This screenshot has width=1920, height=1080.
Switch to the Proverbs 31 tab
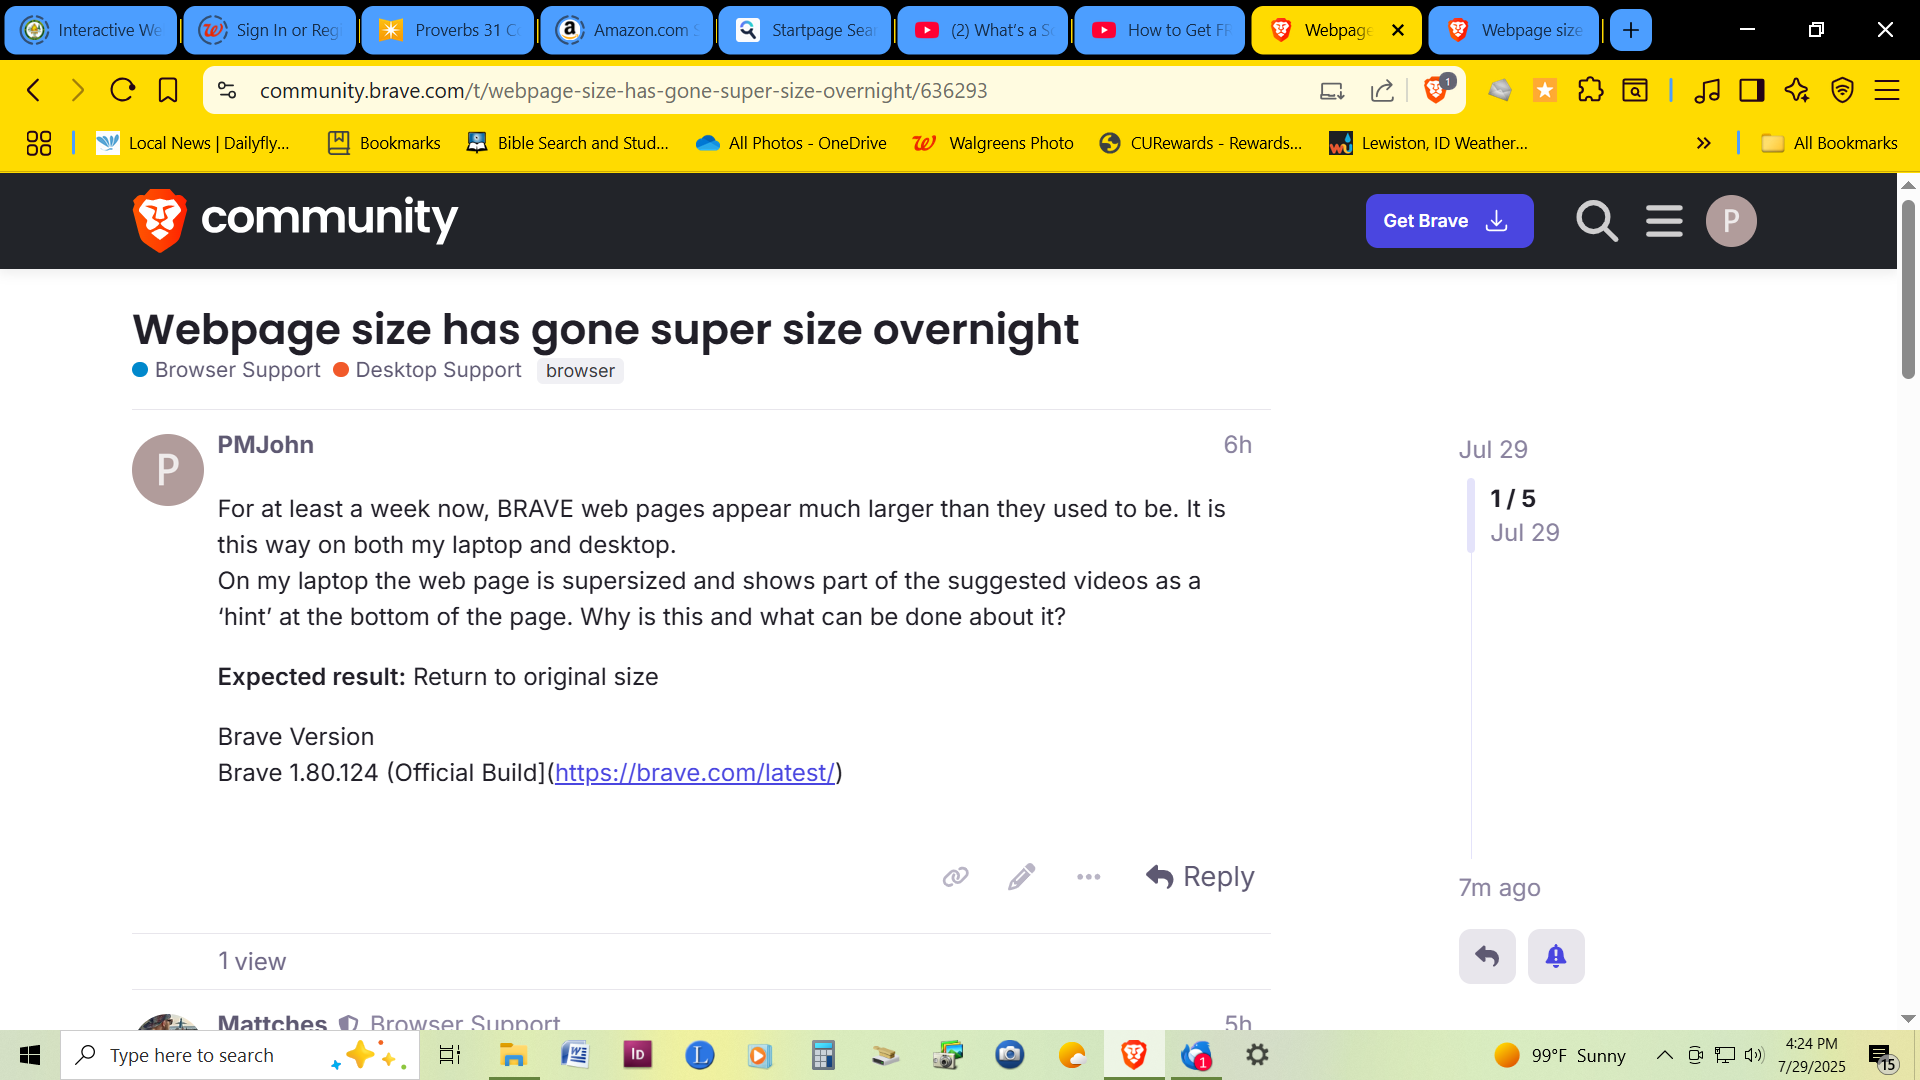447,30
